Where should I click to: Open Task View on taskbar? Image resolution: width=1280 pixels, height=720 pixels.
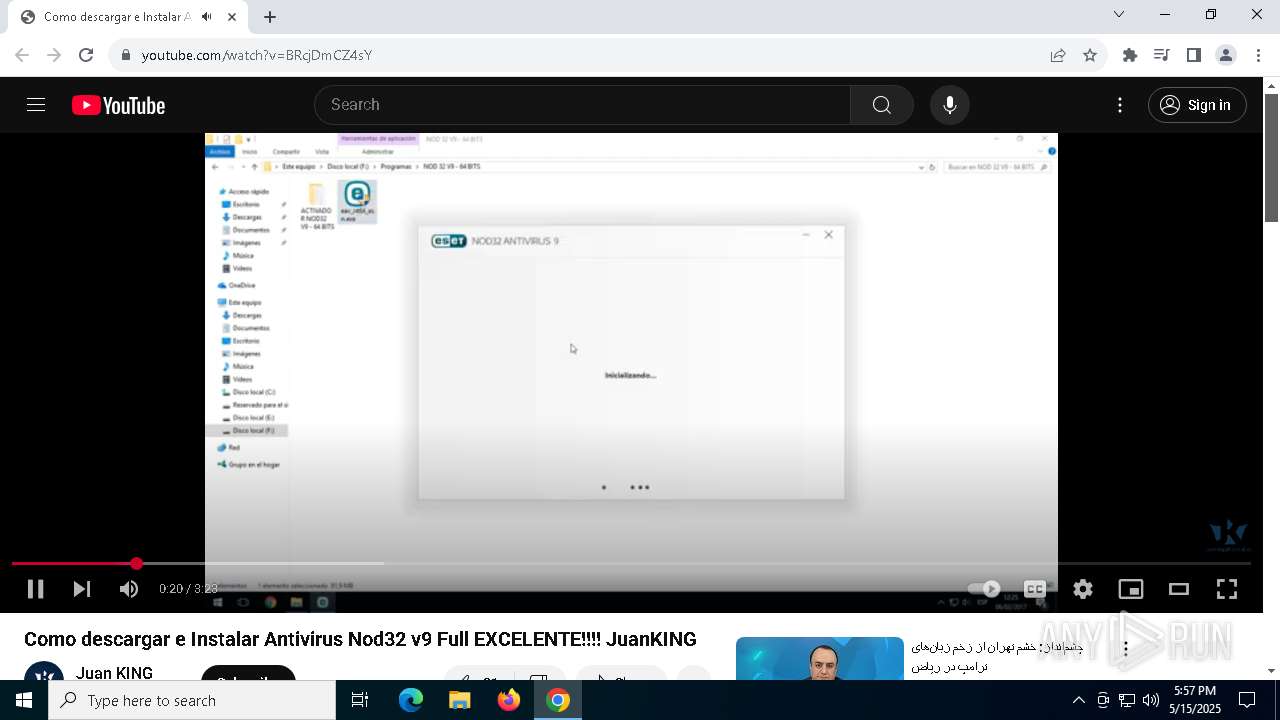click(x=360, y=700)
